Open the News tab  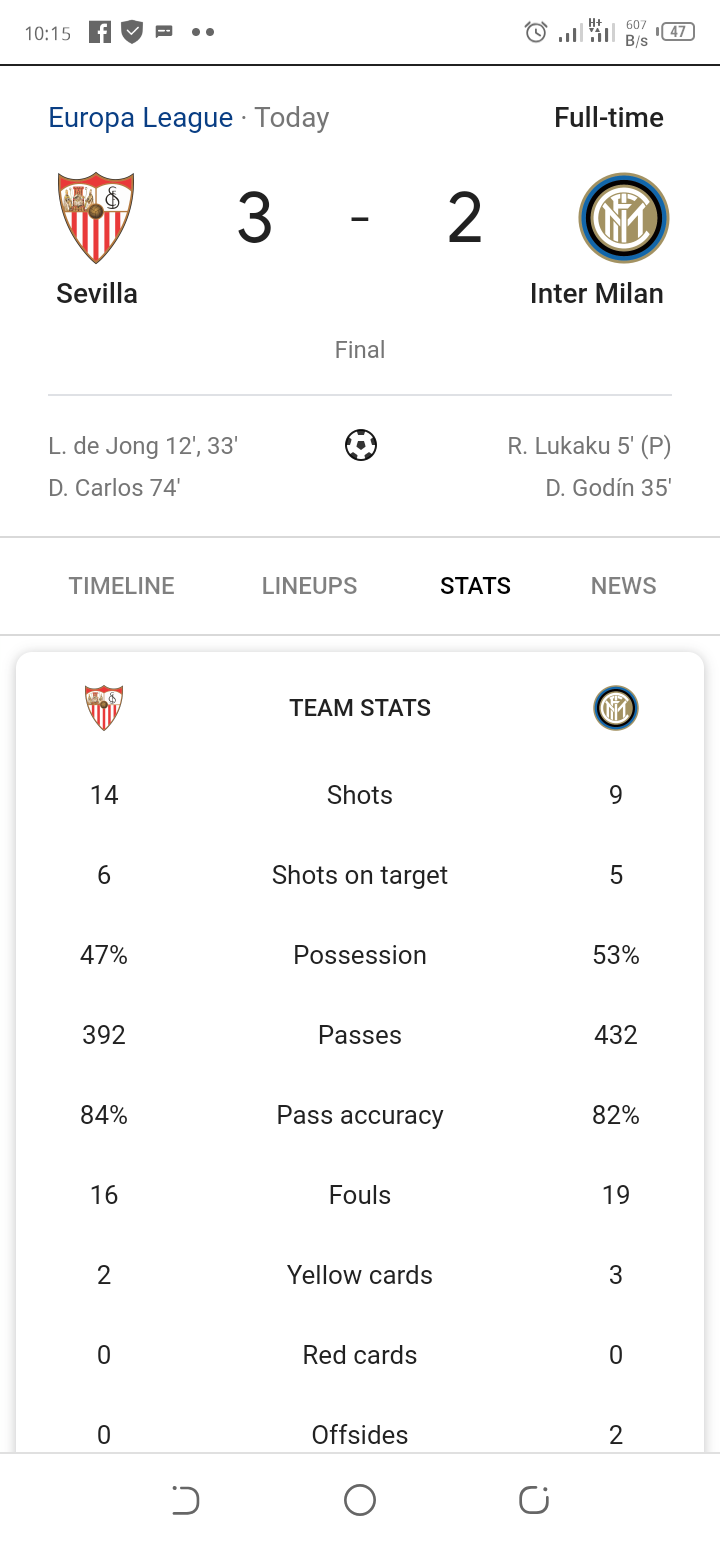click(x=624, y=586)
